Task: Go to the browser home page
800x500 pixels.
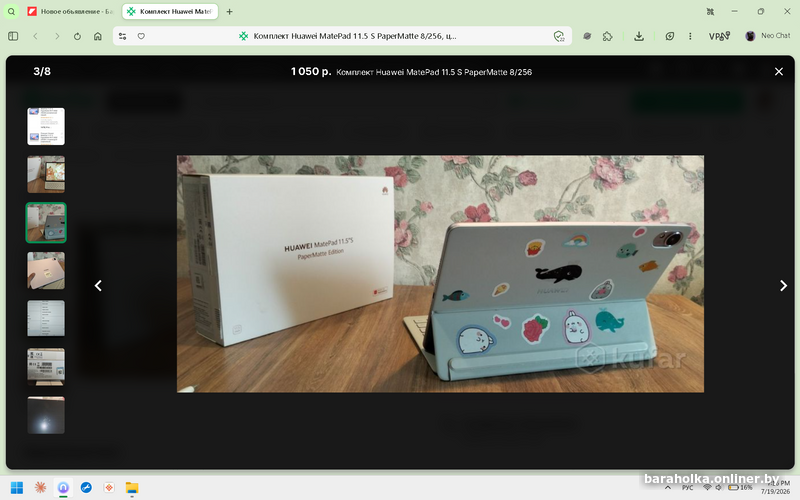Action: [x=98, y=36]
